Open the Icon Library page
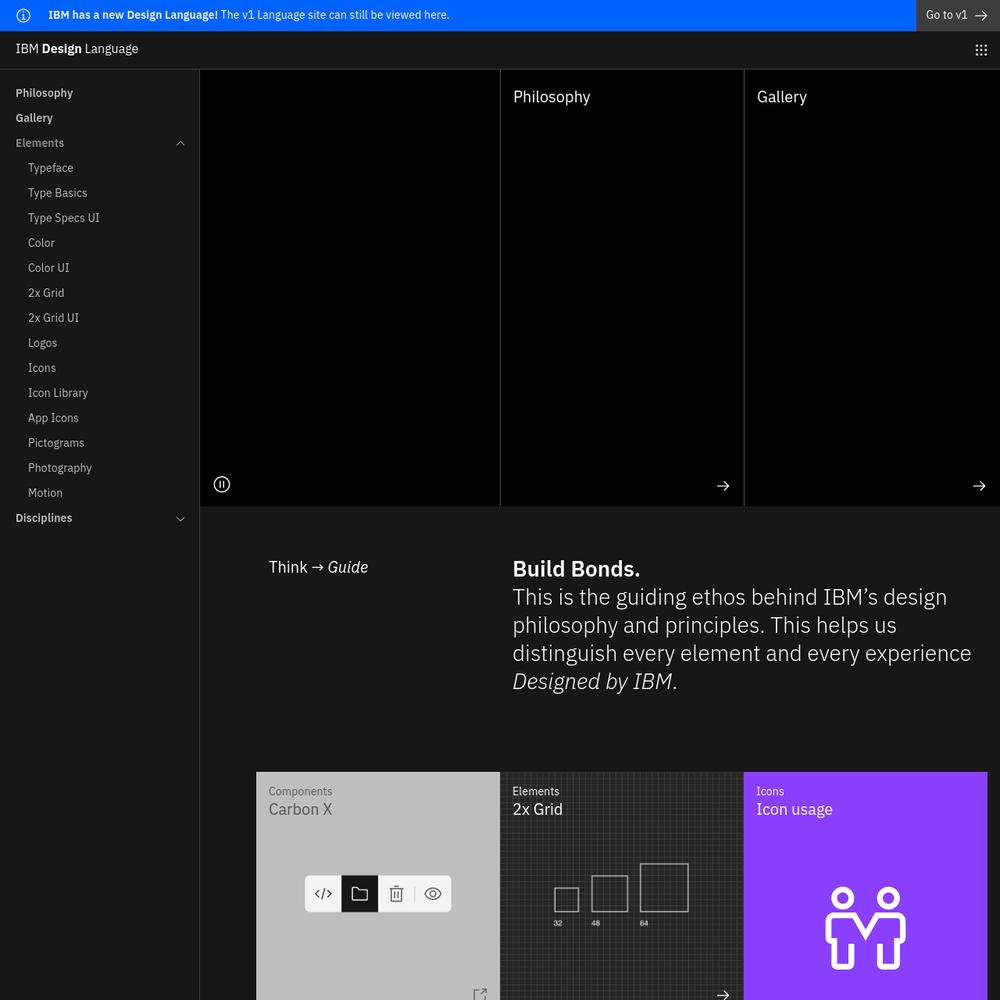The height and width of the screenshot is (1000, 1000). (58, 393)
